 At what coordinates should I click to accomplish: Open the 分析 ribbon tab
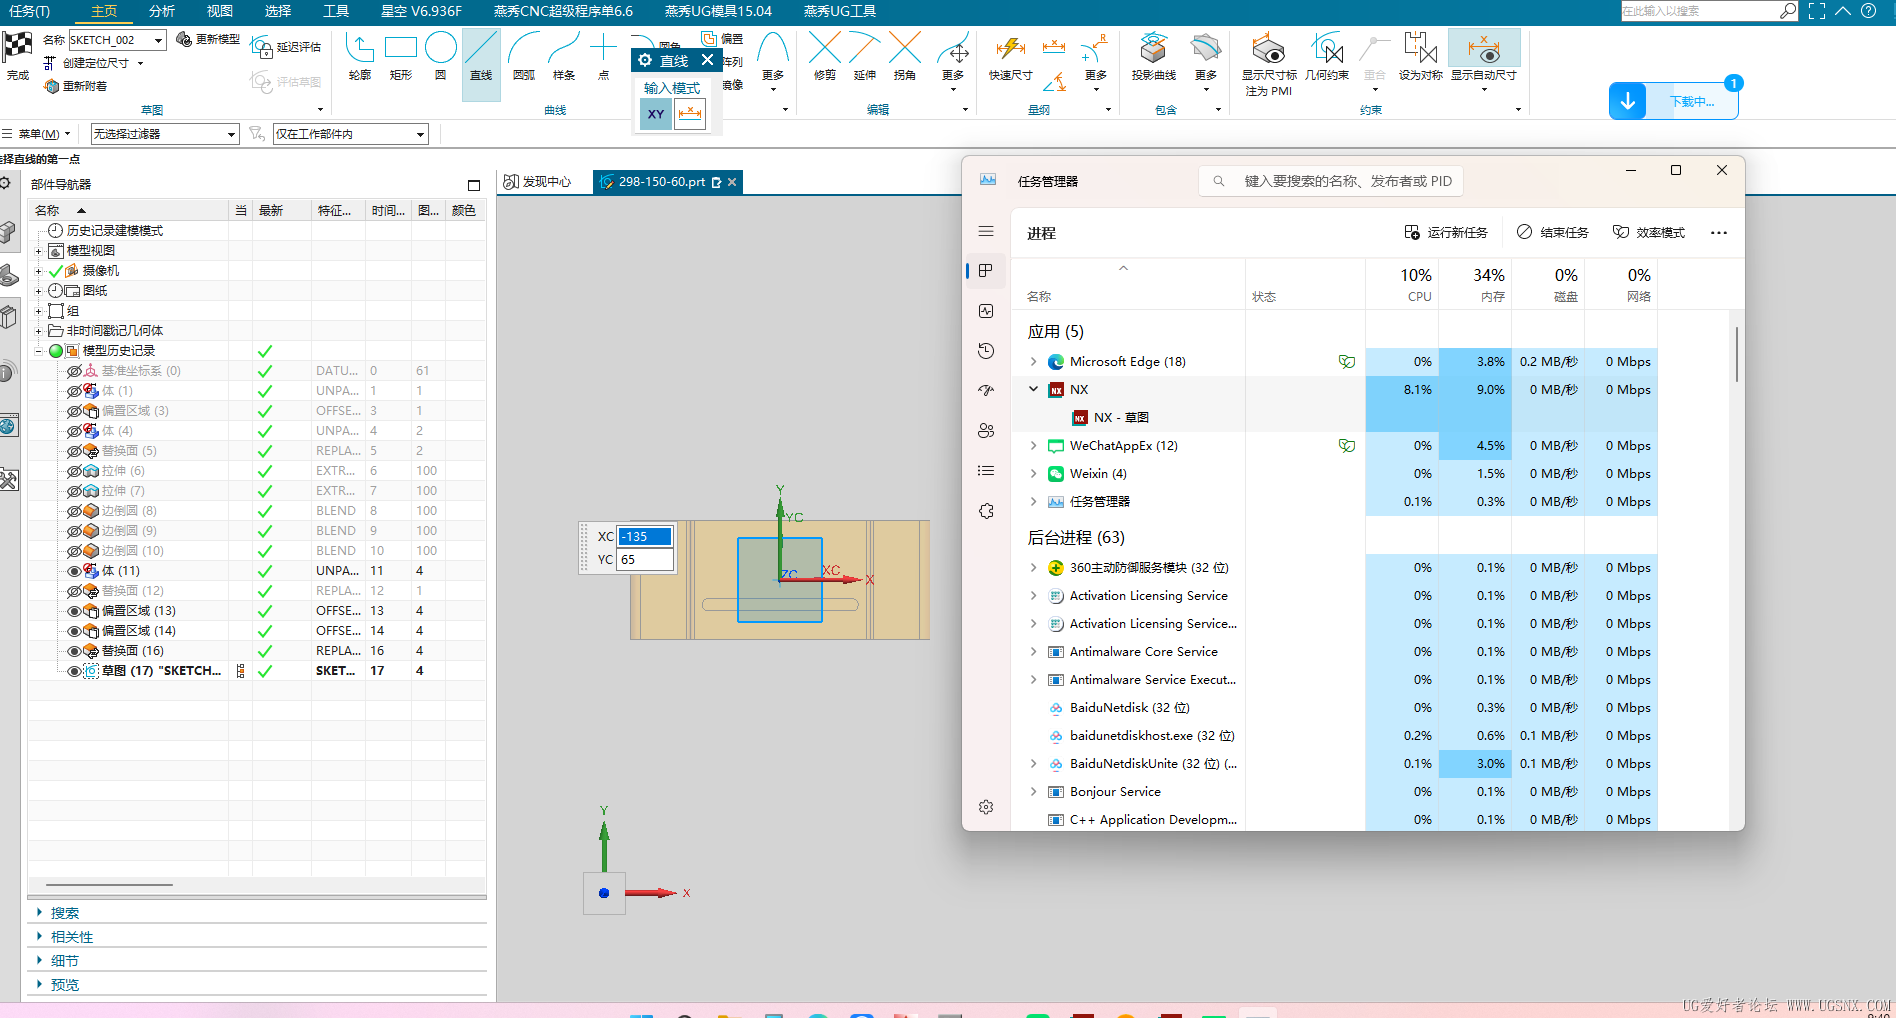tap(162, 11)
